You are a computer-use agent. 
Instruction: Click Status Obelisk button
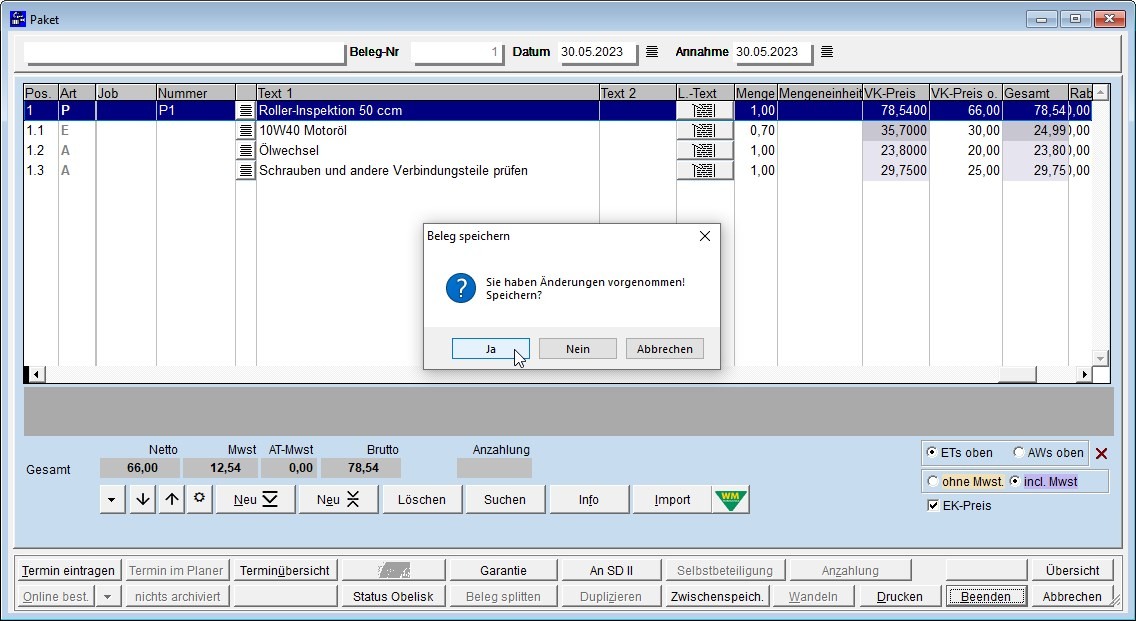pos(393,596)
